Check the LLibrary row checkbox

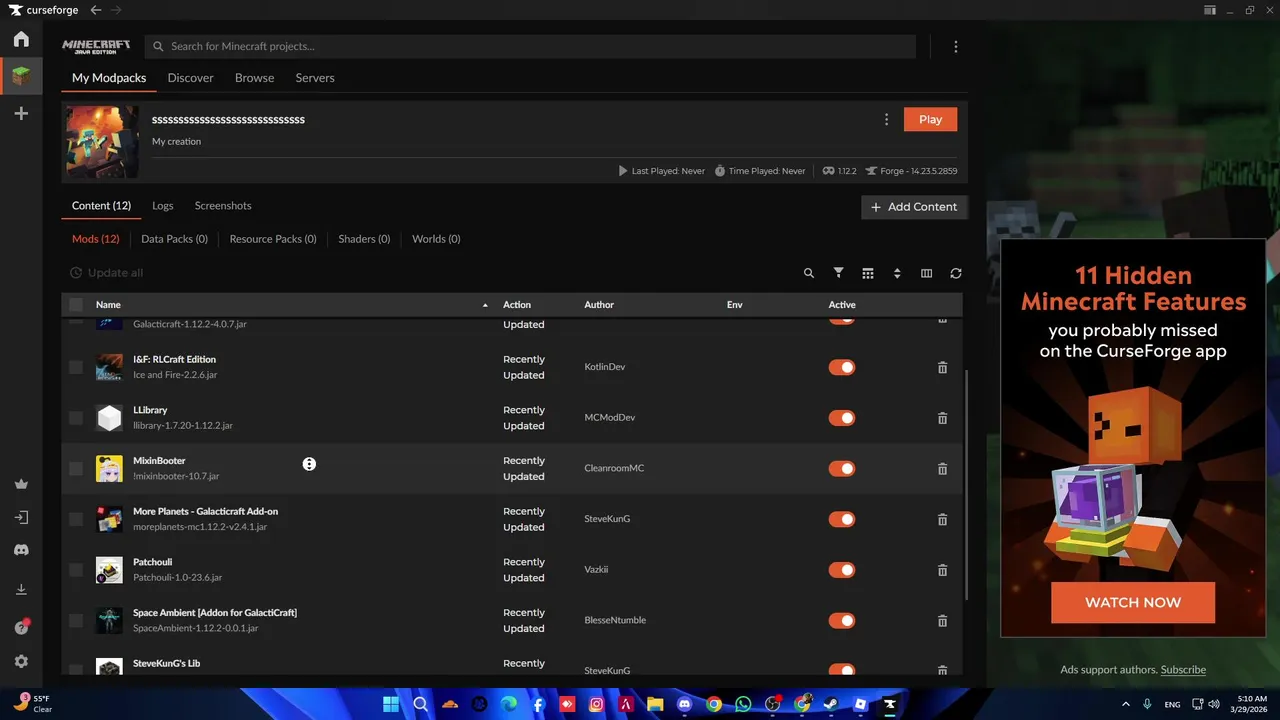point(76,418)
